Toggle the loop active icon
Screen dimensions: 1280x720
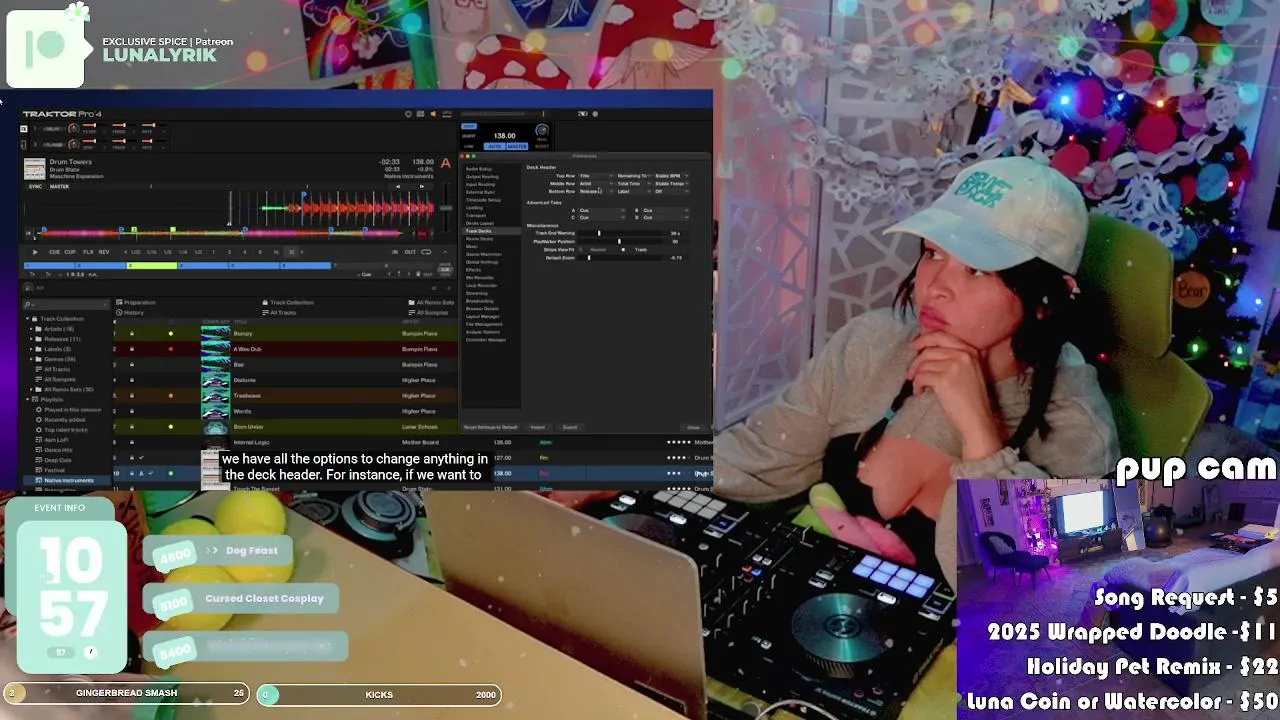click(426, 252)
